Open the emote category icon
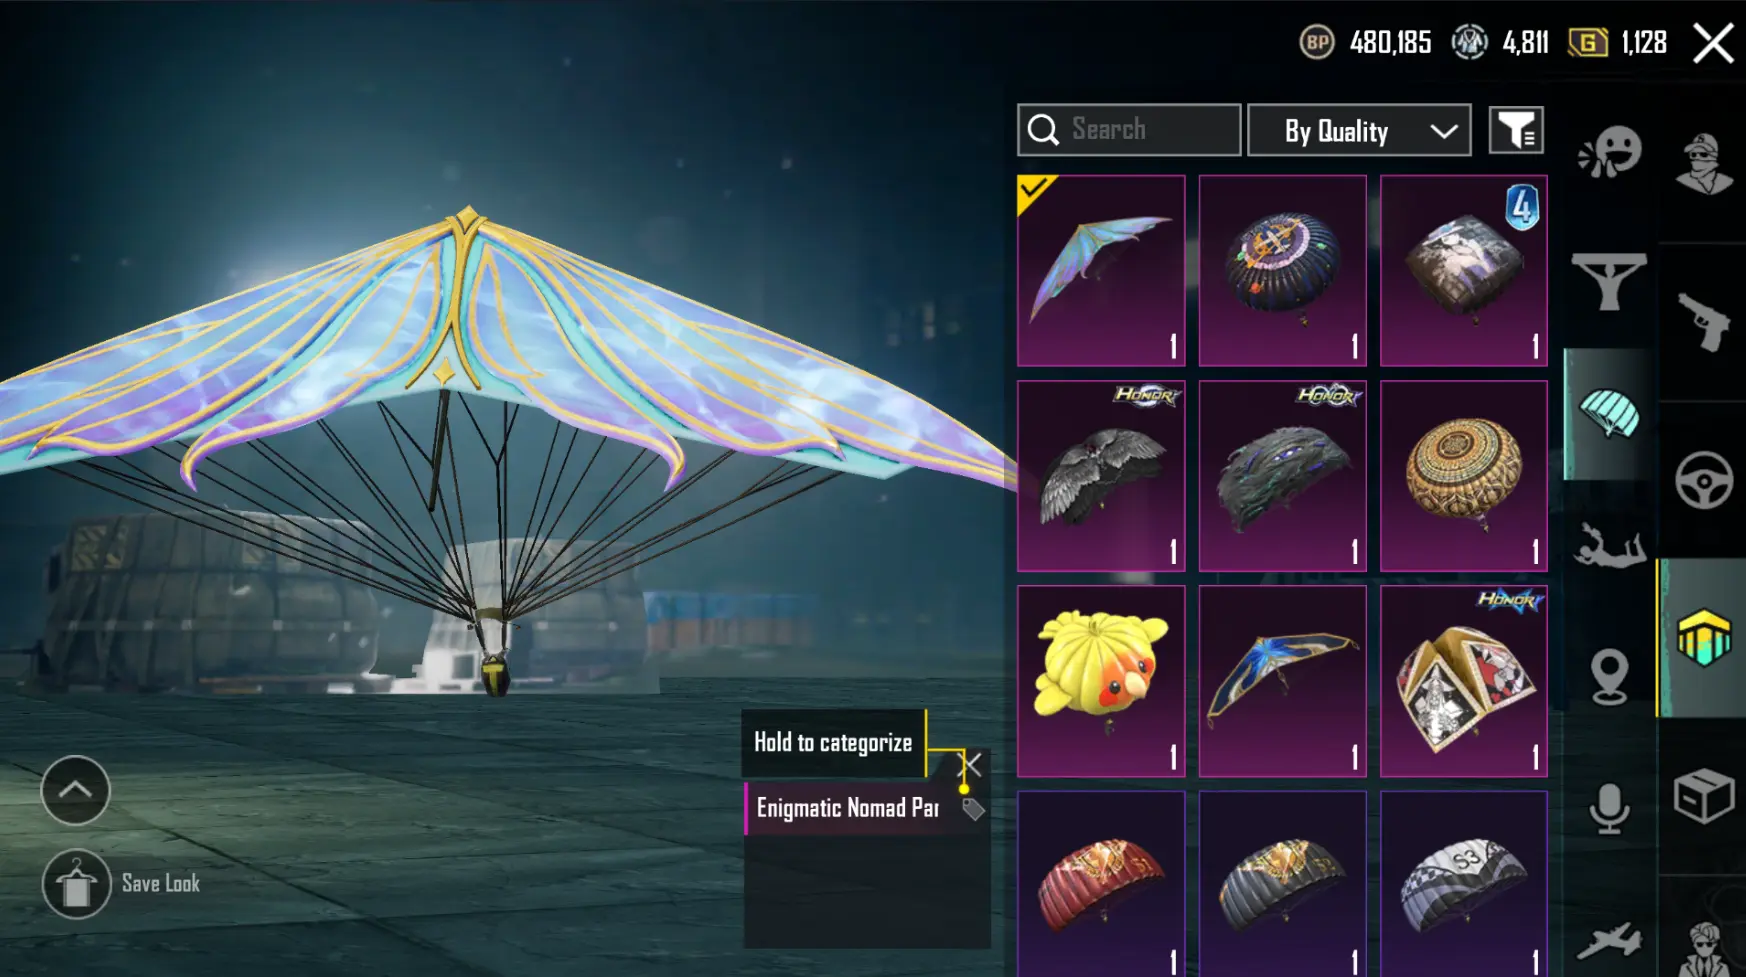 (x=1610, y=154)
